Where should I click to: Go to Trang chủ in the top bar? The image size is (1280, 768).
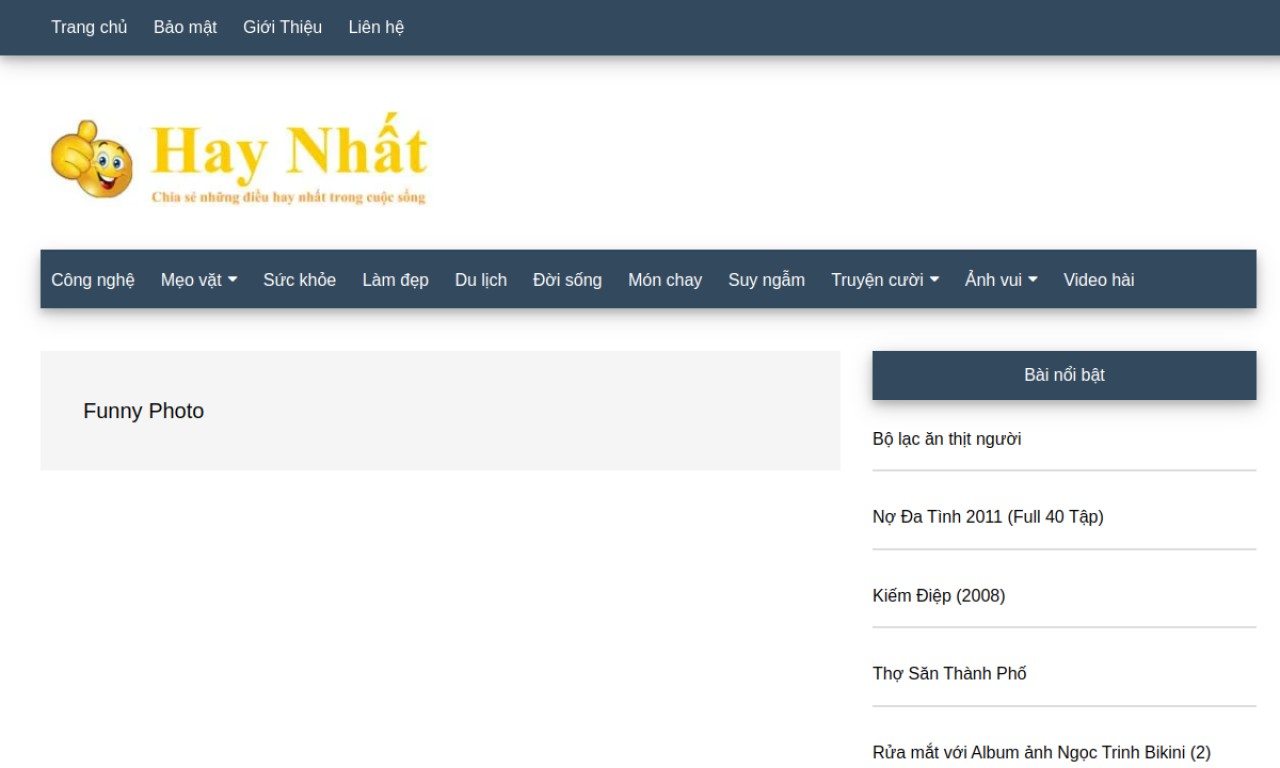coord(89,27)
